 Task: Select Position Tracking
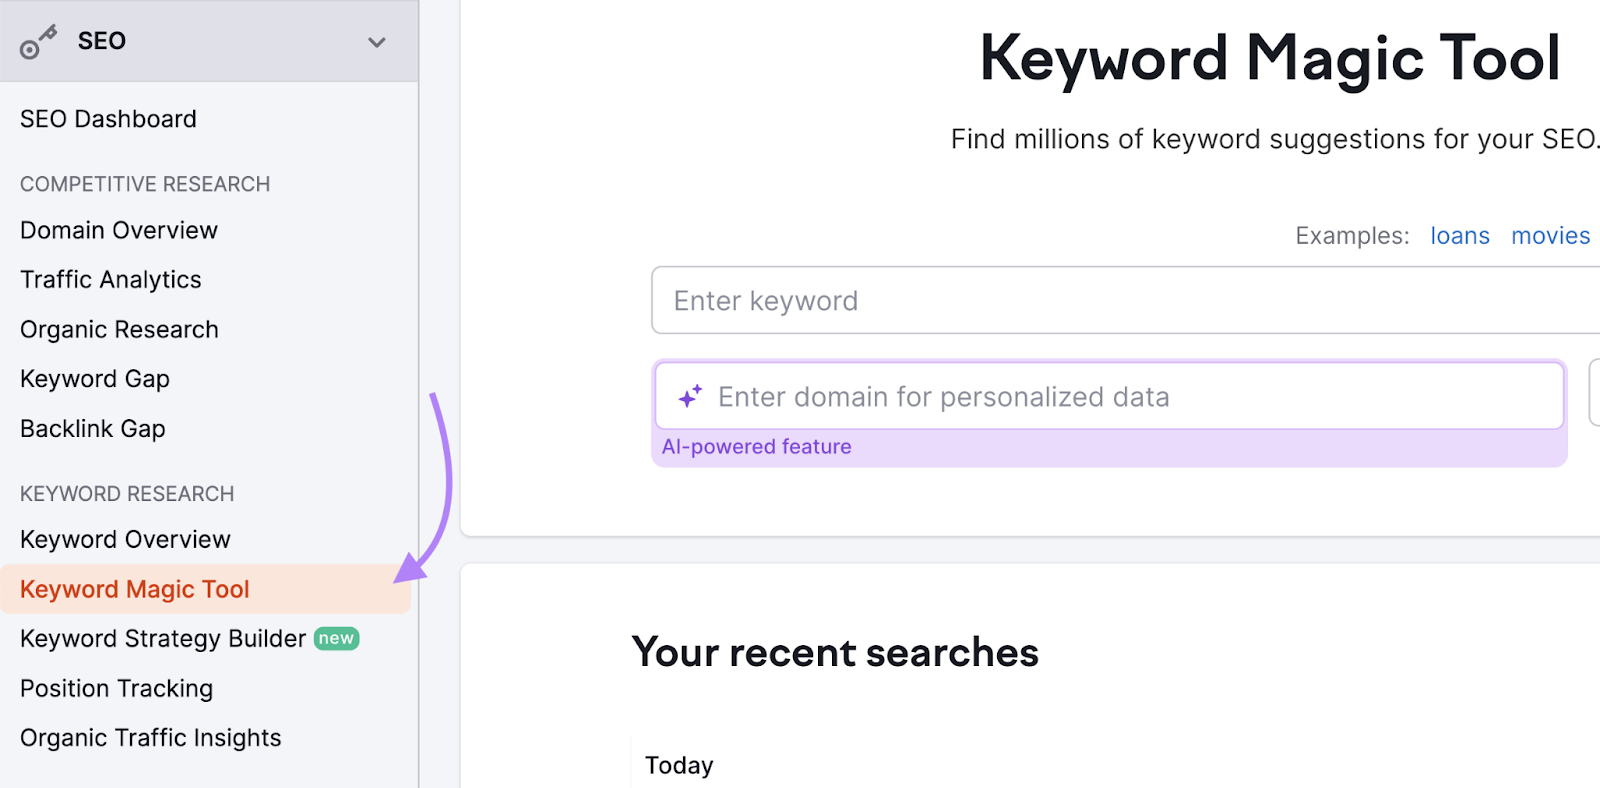coord(116,688)
